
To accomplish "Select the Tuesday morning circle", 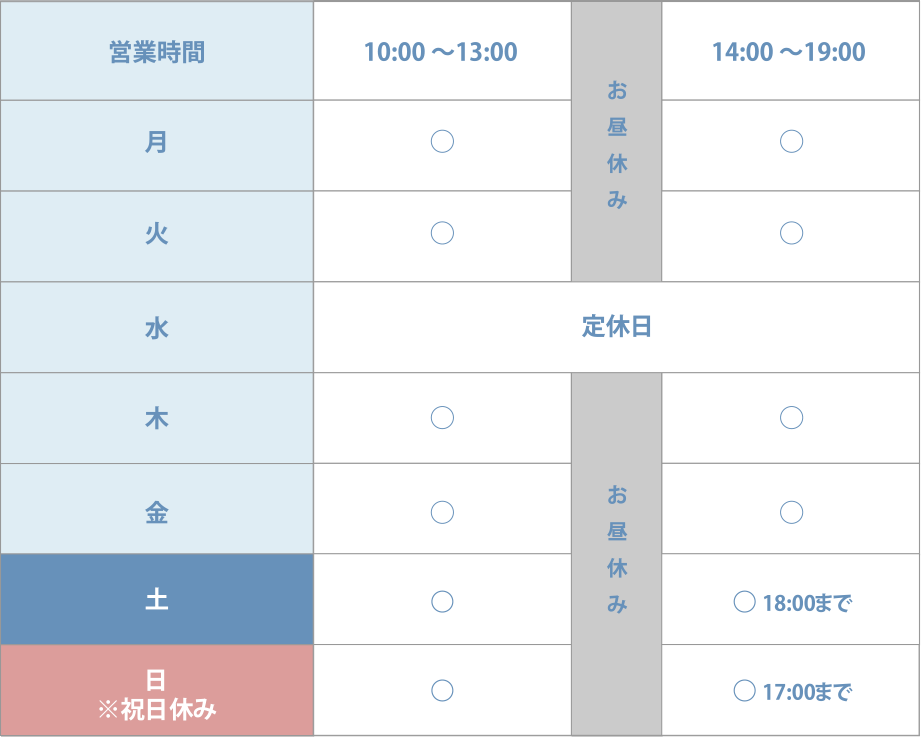I will [442, 233].
